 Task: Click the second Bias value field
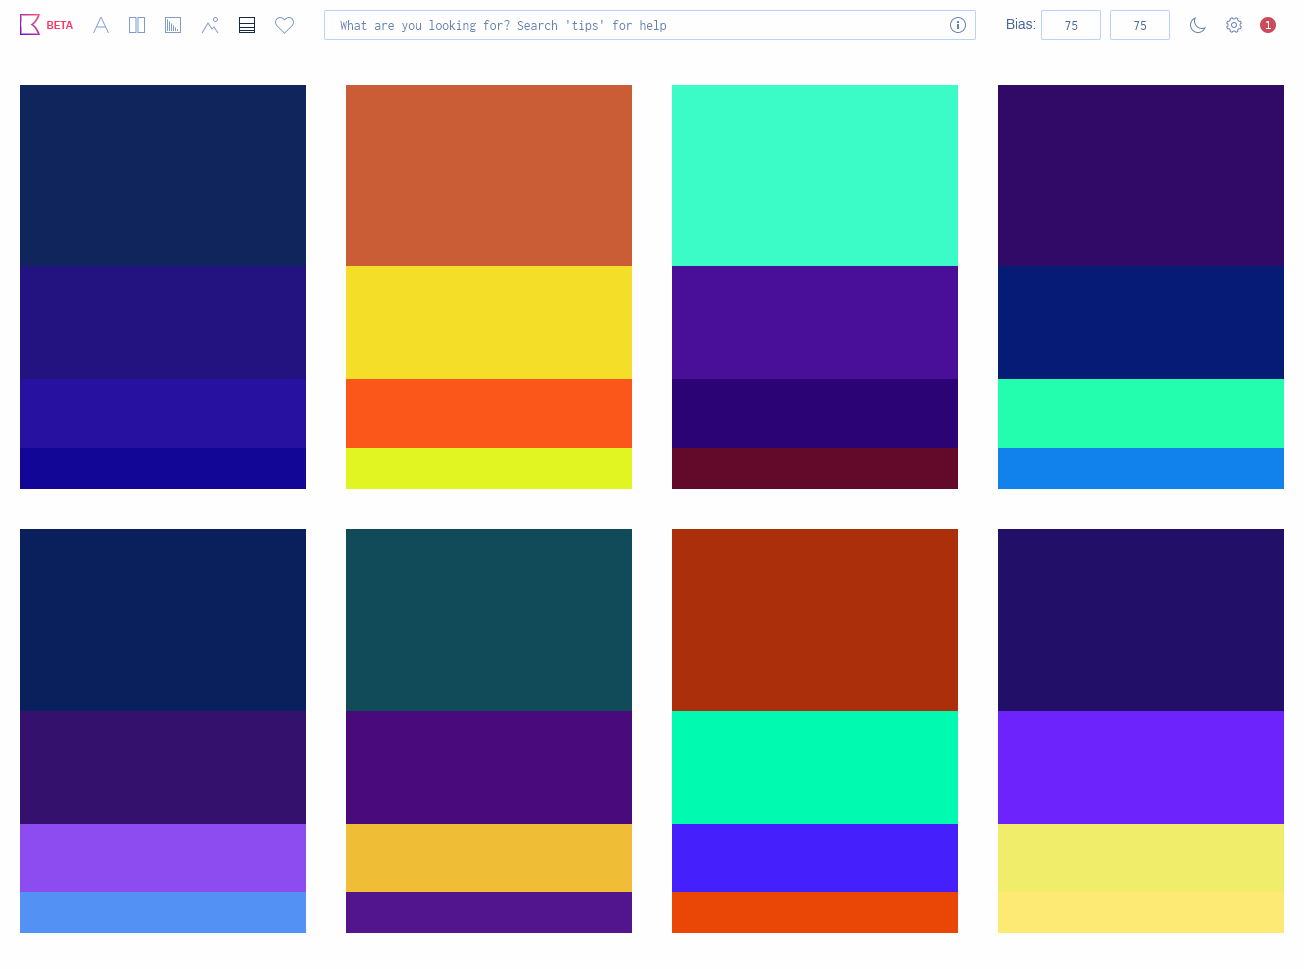click(1139, 25)
